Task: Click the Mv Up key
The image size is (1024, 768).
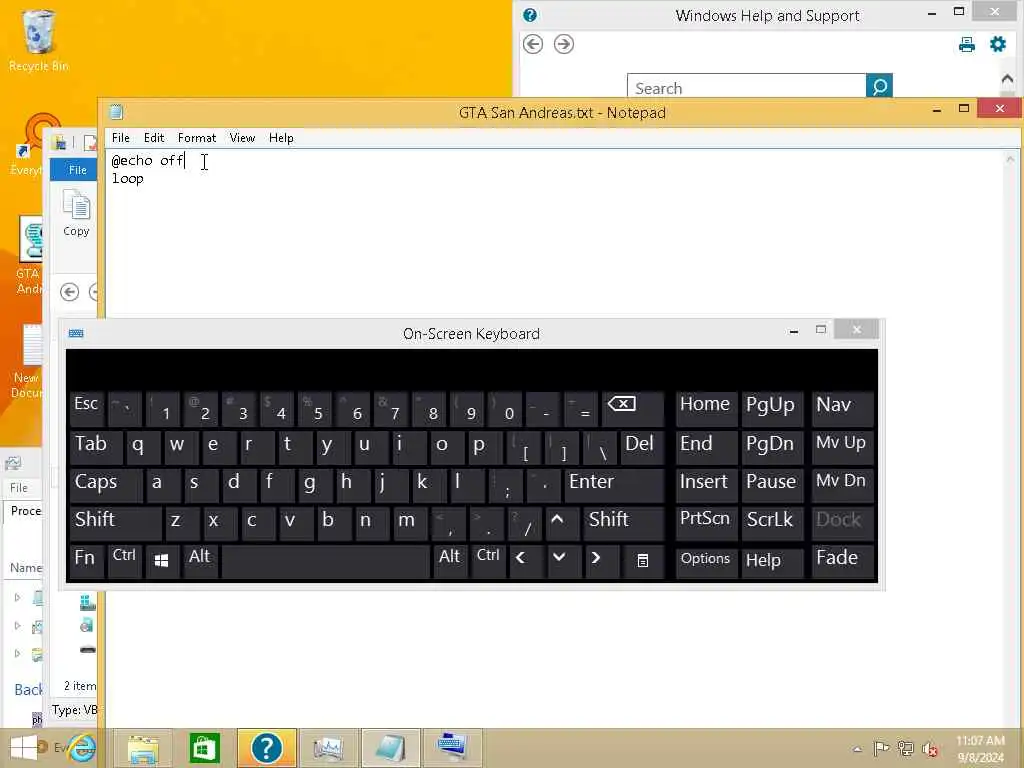Action: [842, 447]
